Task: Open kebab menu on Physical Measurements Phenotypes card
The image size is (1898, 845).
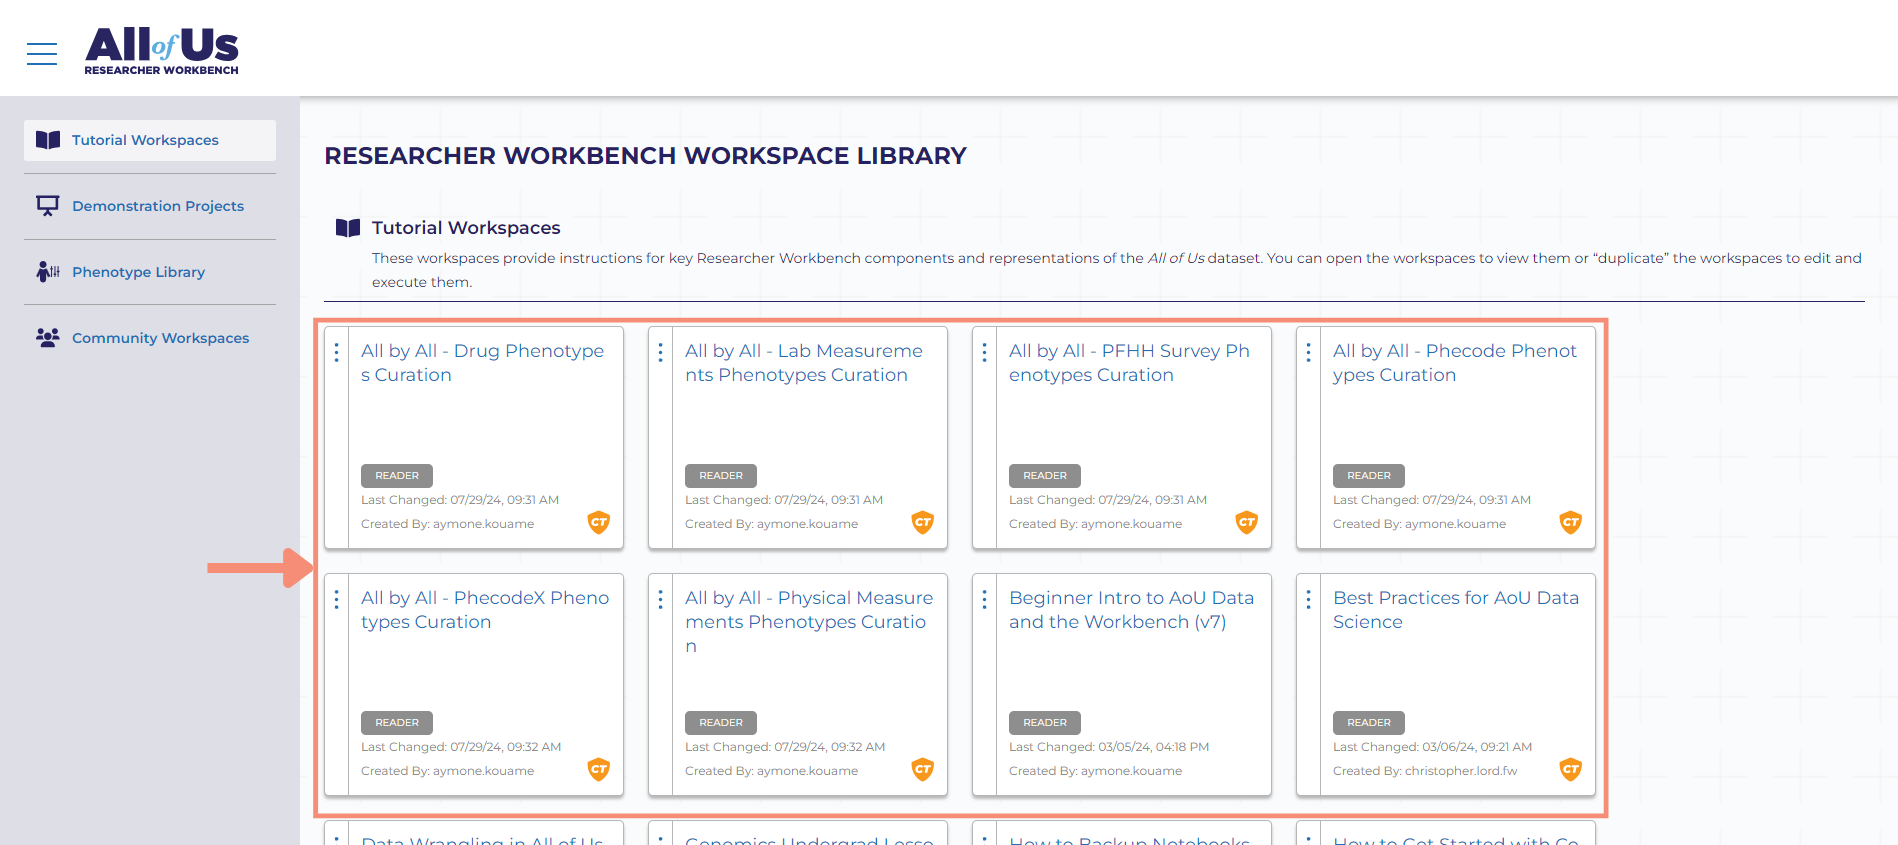Action: (661, 599)
